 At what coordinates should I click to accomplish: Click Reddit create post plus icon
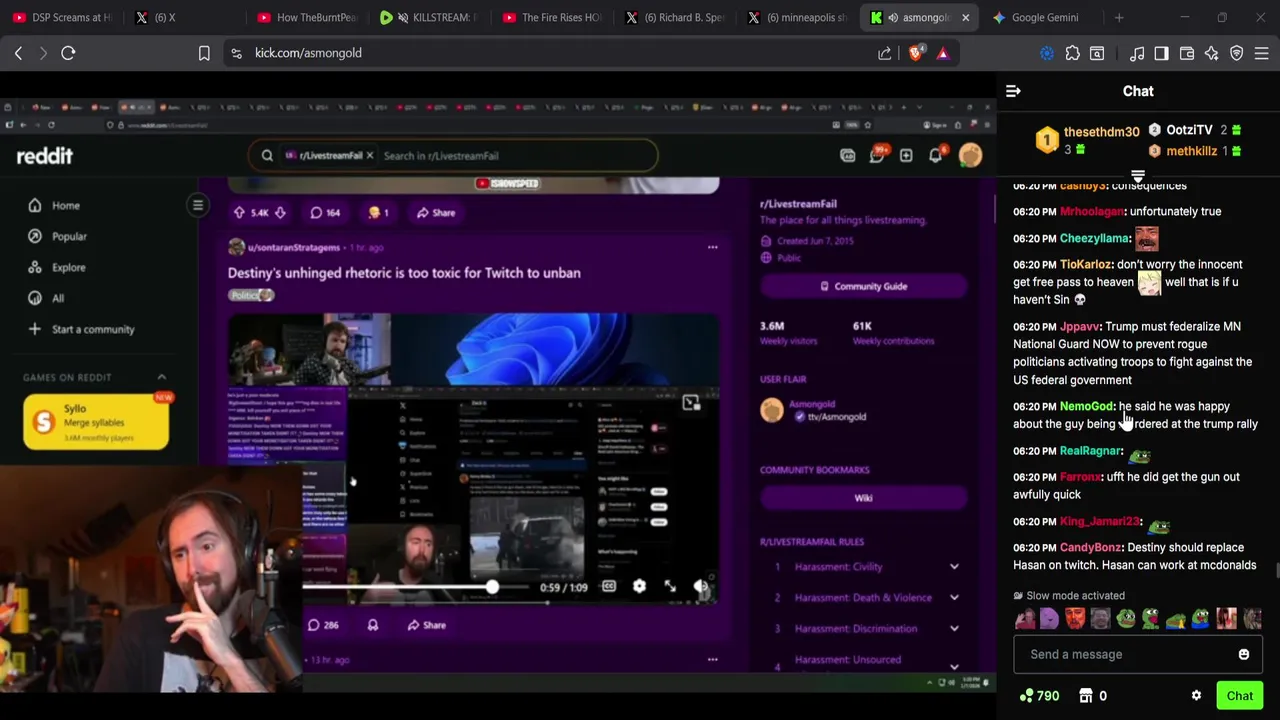[906, 155]
